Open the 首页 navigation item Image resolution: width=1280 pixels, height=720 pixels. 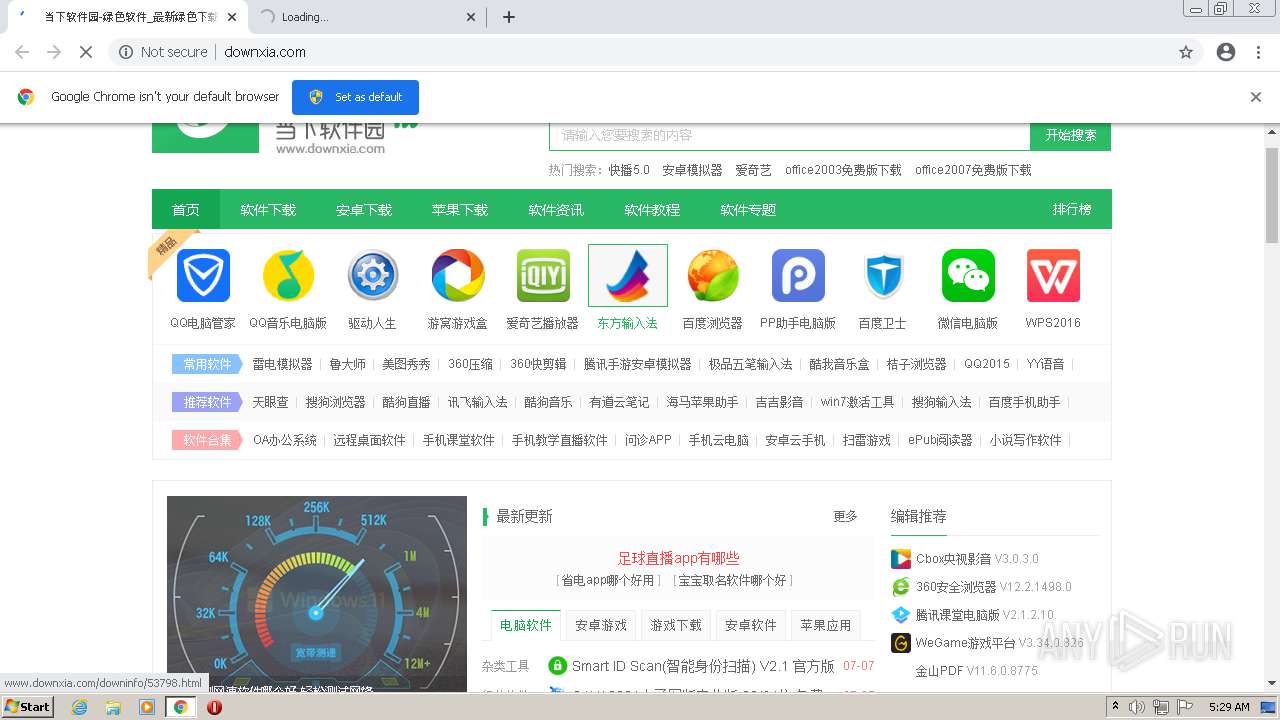point(186,210)
